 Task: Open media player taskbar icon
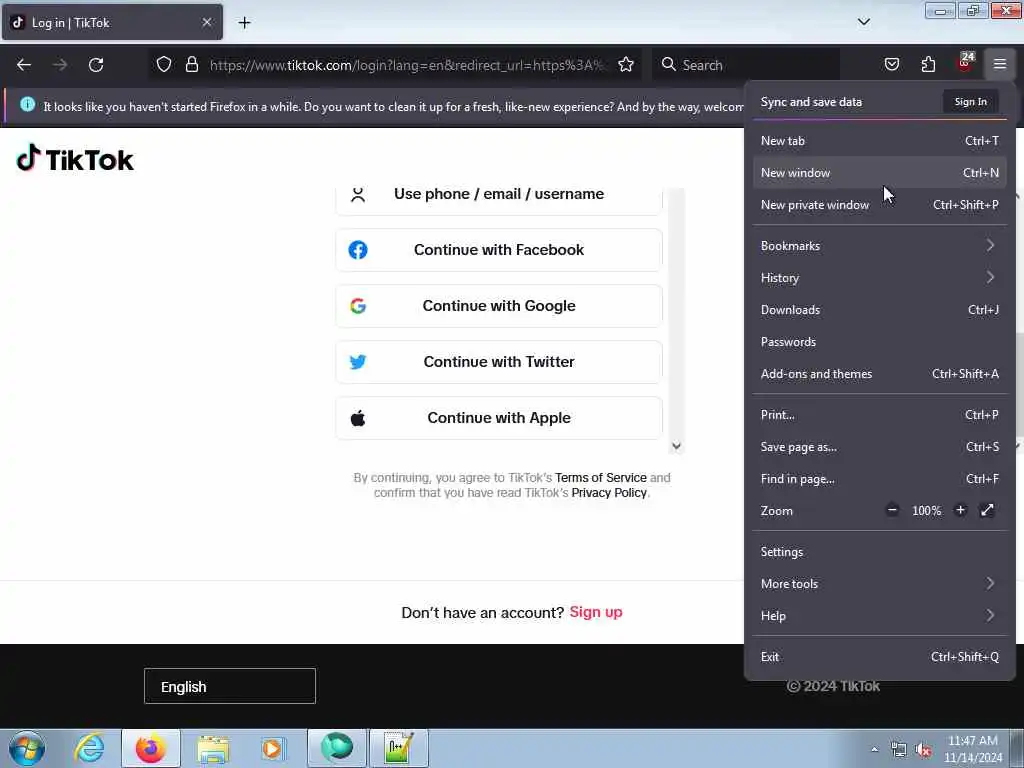(x=273, y=748)
